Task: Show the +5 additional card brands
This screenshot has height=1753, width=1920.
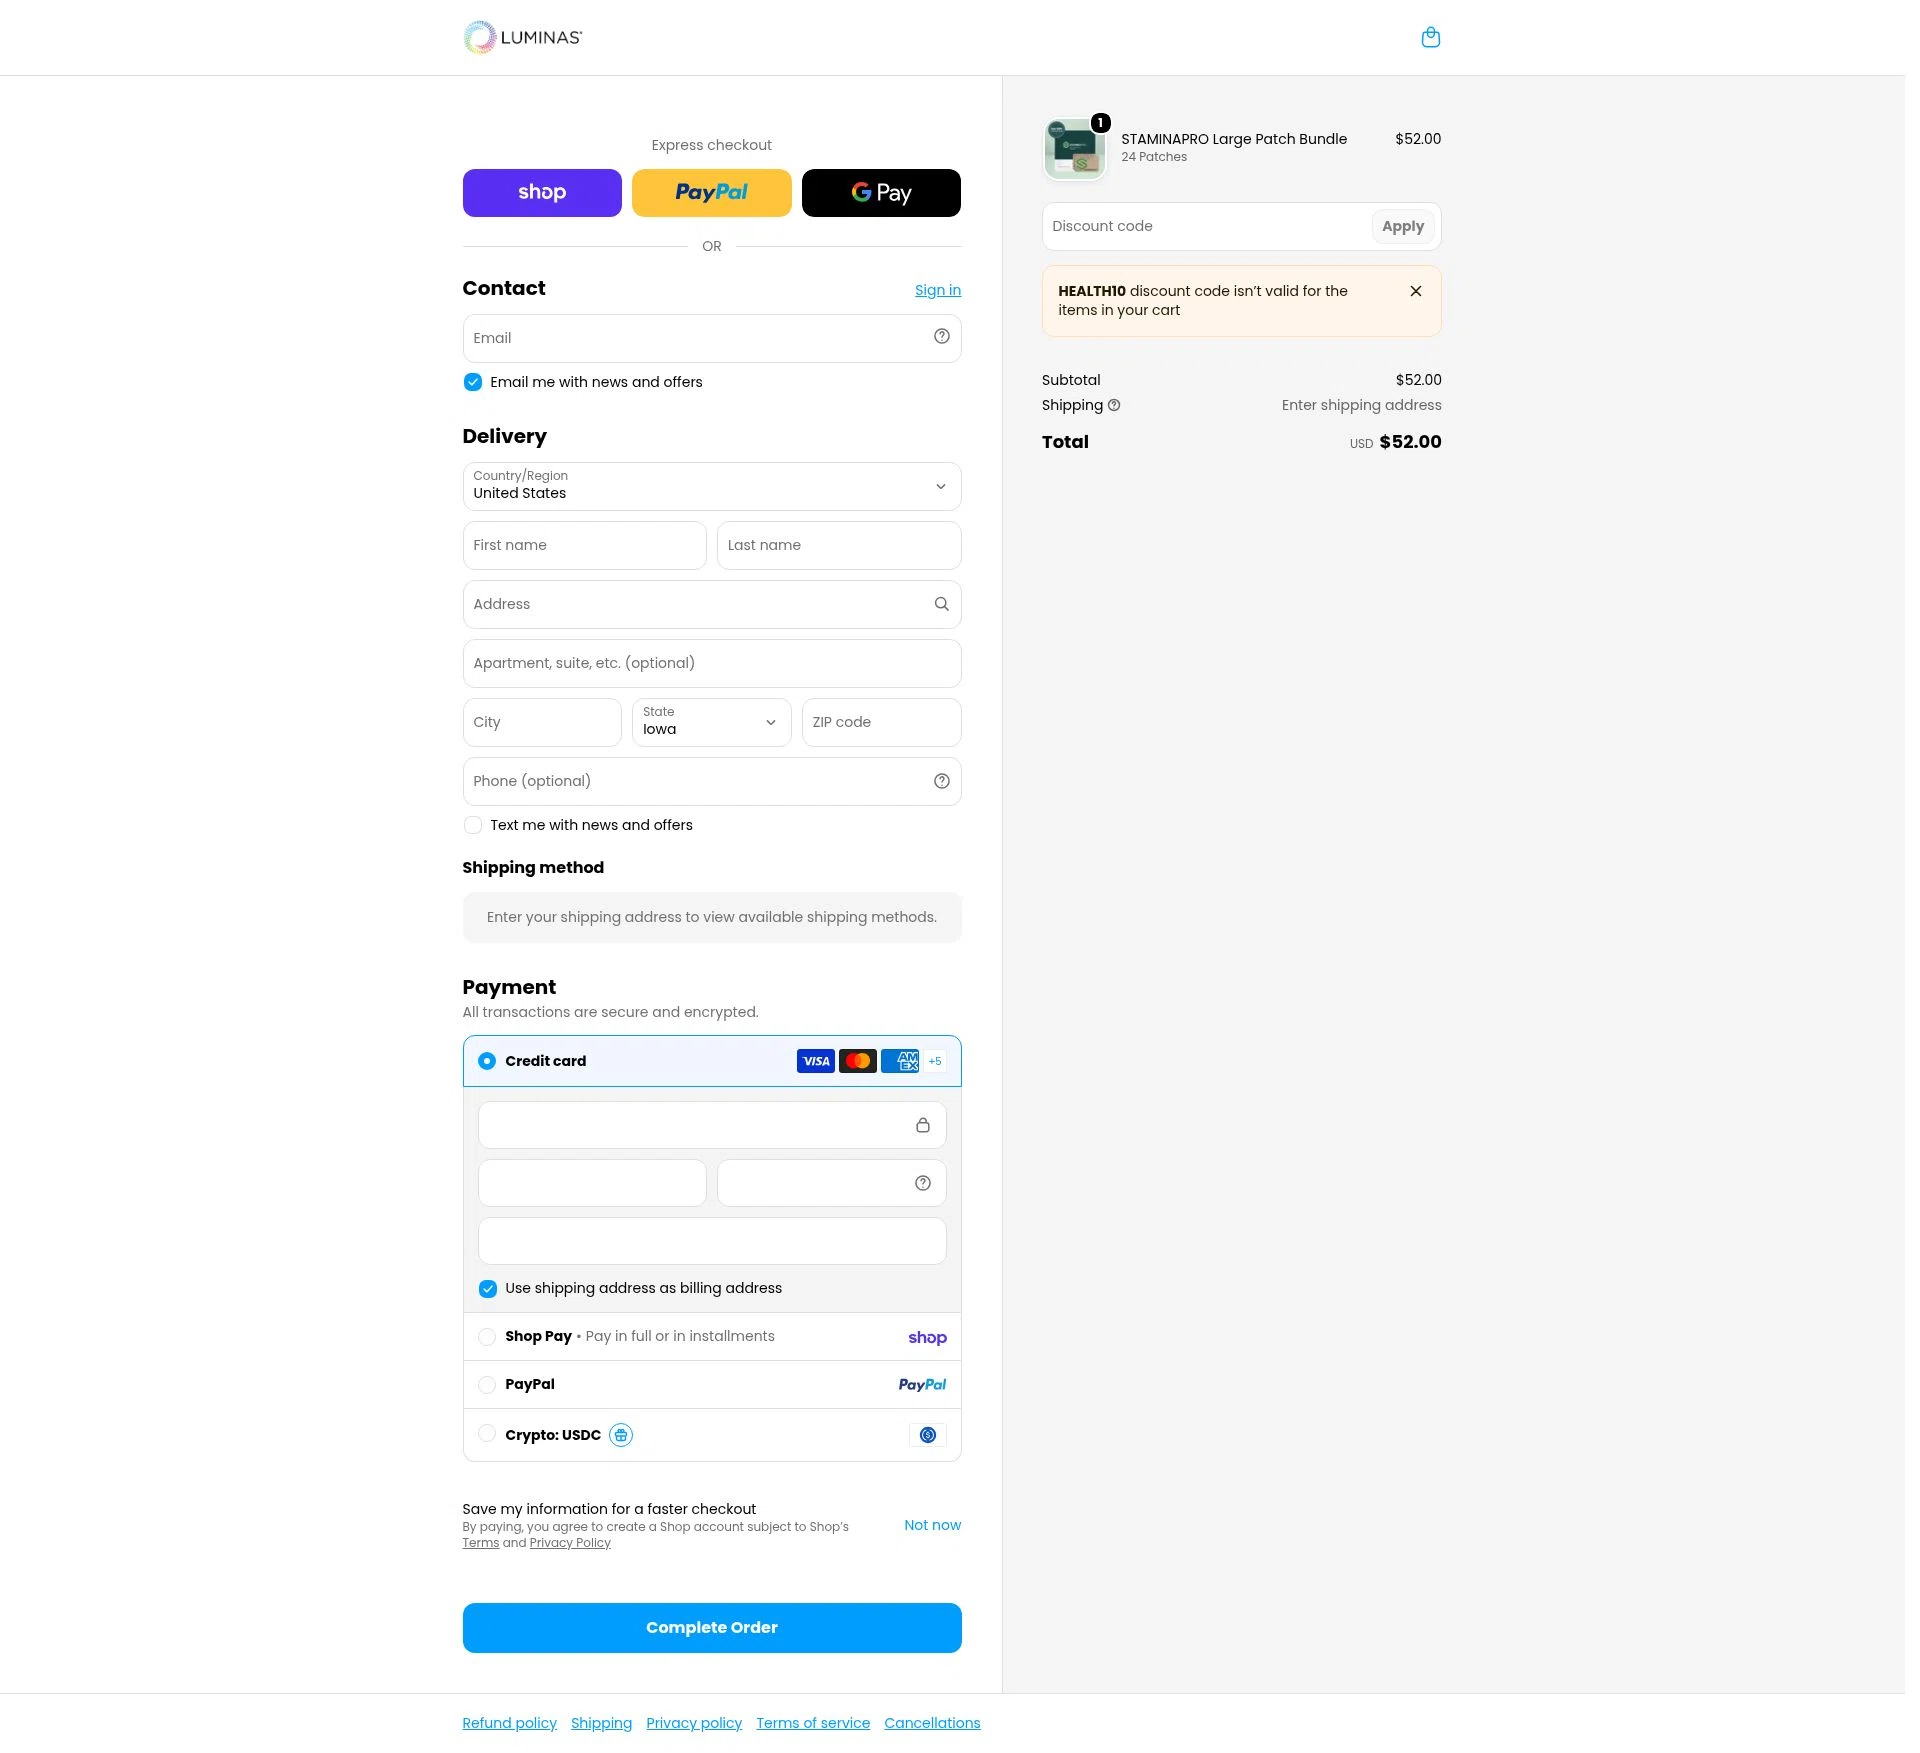Action: click(x=934, y=1061)
